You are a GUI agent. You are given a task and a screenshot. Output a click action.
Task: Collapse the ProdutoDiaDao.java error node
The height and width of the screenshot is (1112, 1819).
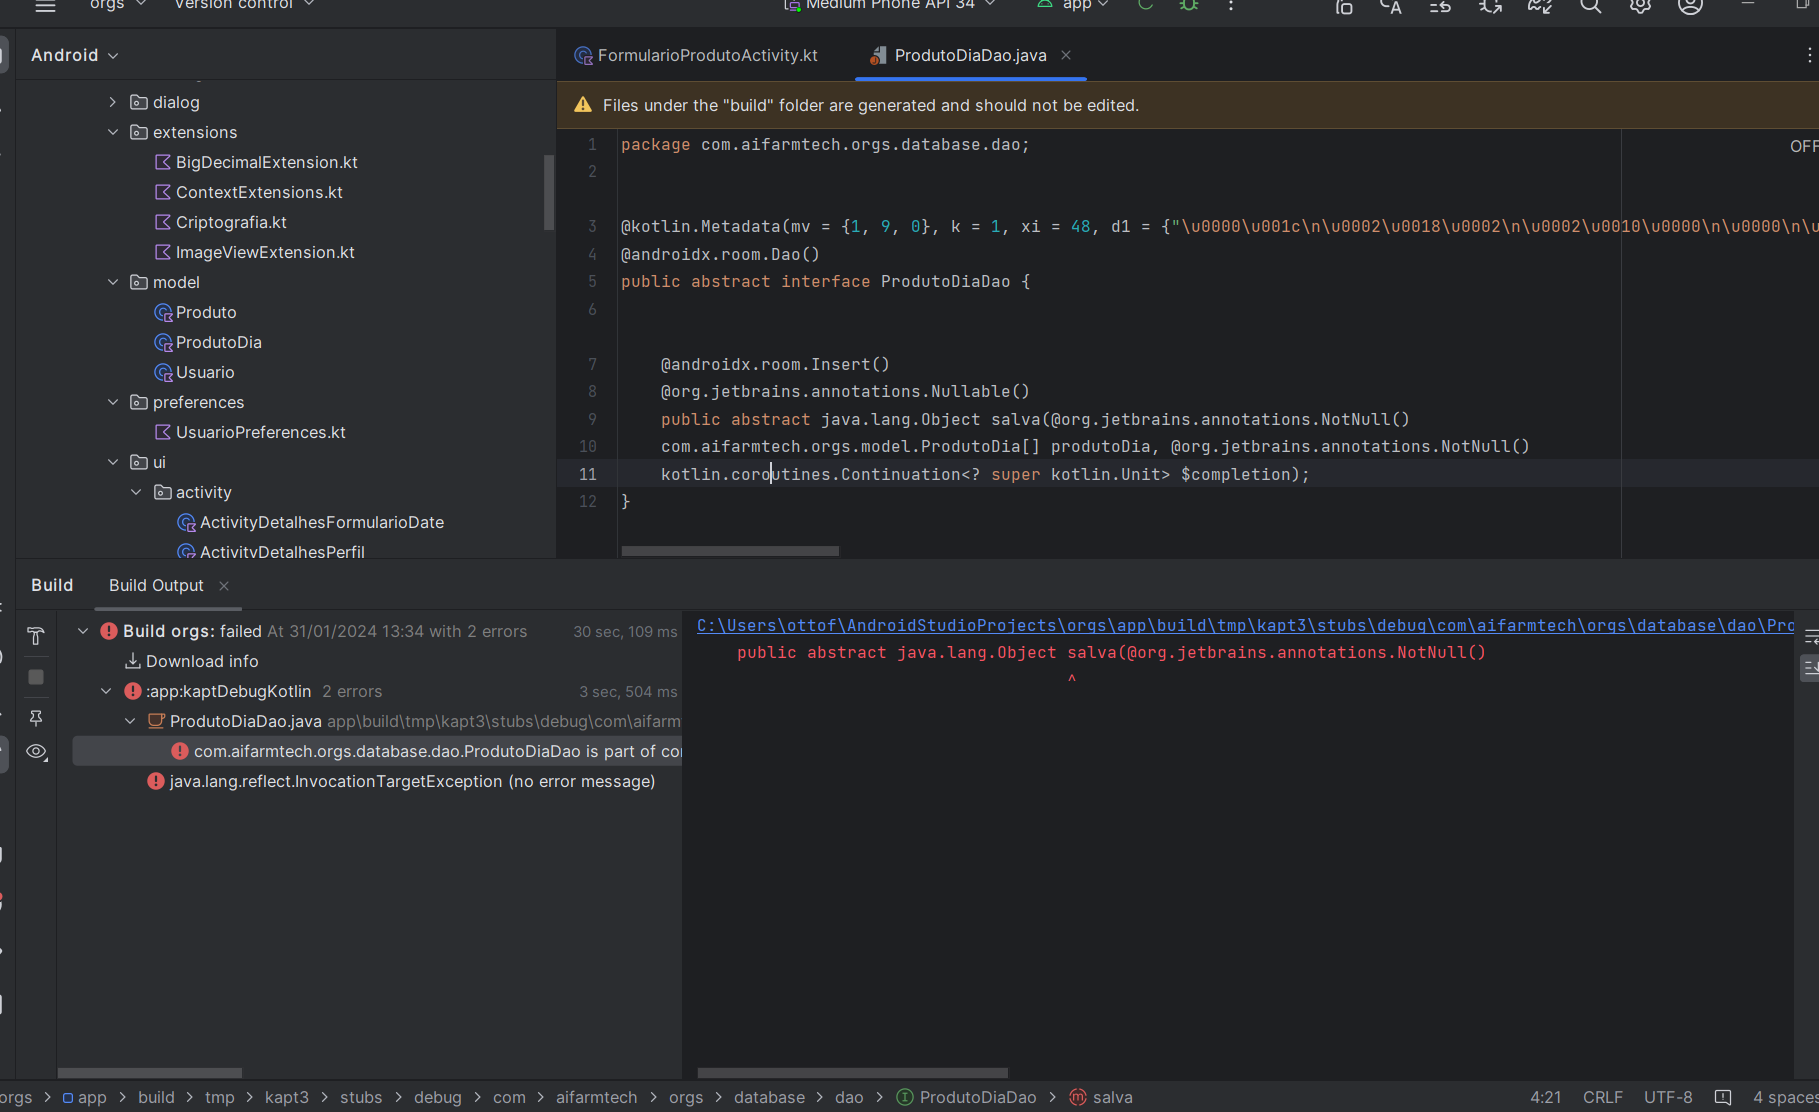130,721
